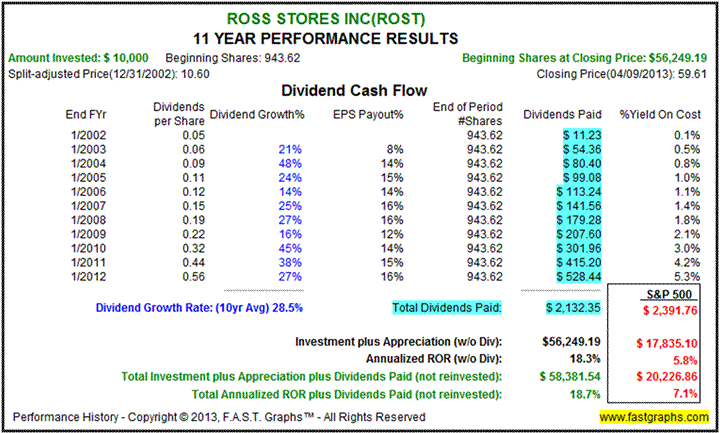Select the End FYr column header

[x=86, y=114]
